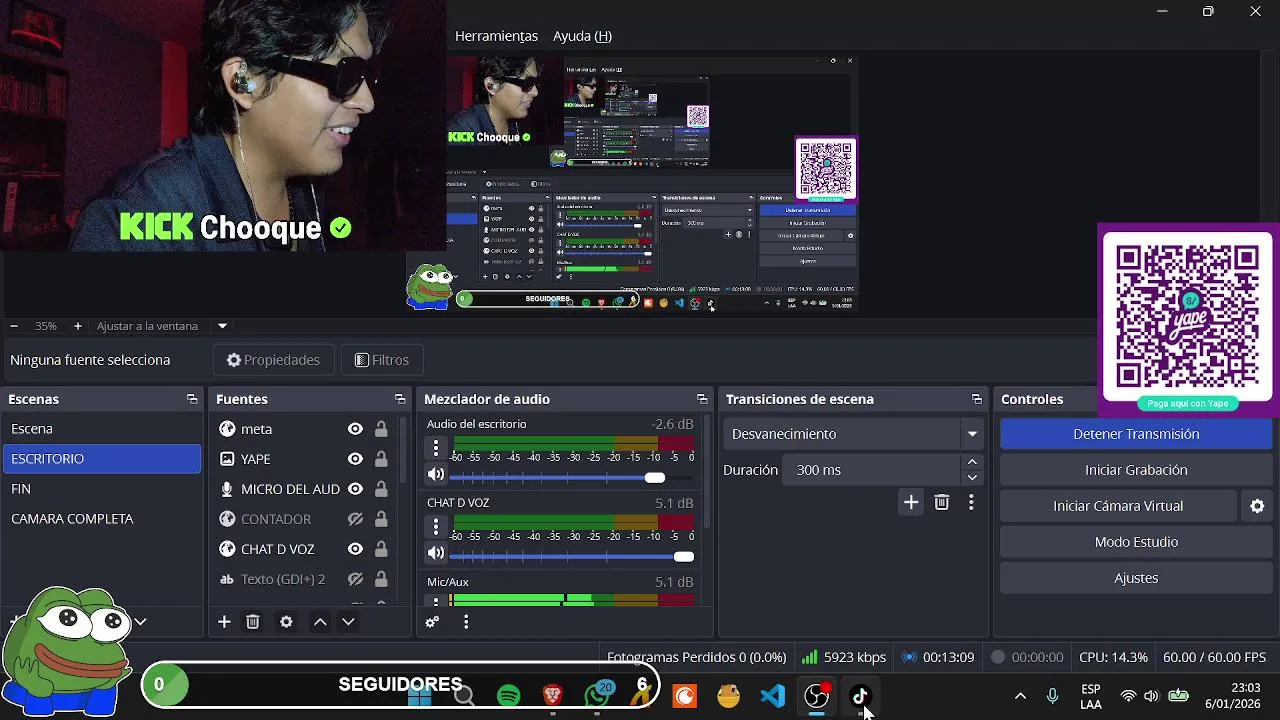Image resolution: width=1280 pixels, height=720 pixels.
Task: Select the FIN scene
Action: click(x=101, y=489)
